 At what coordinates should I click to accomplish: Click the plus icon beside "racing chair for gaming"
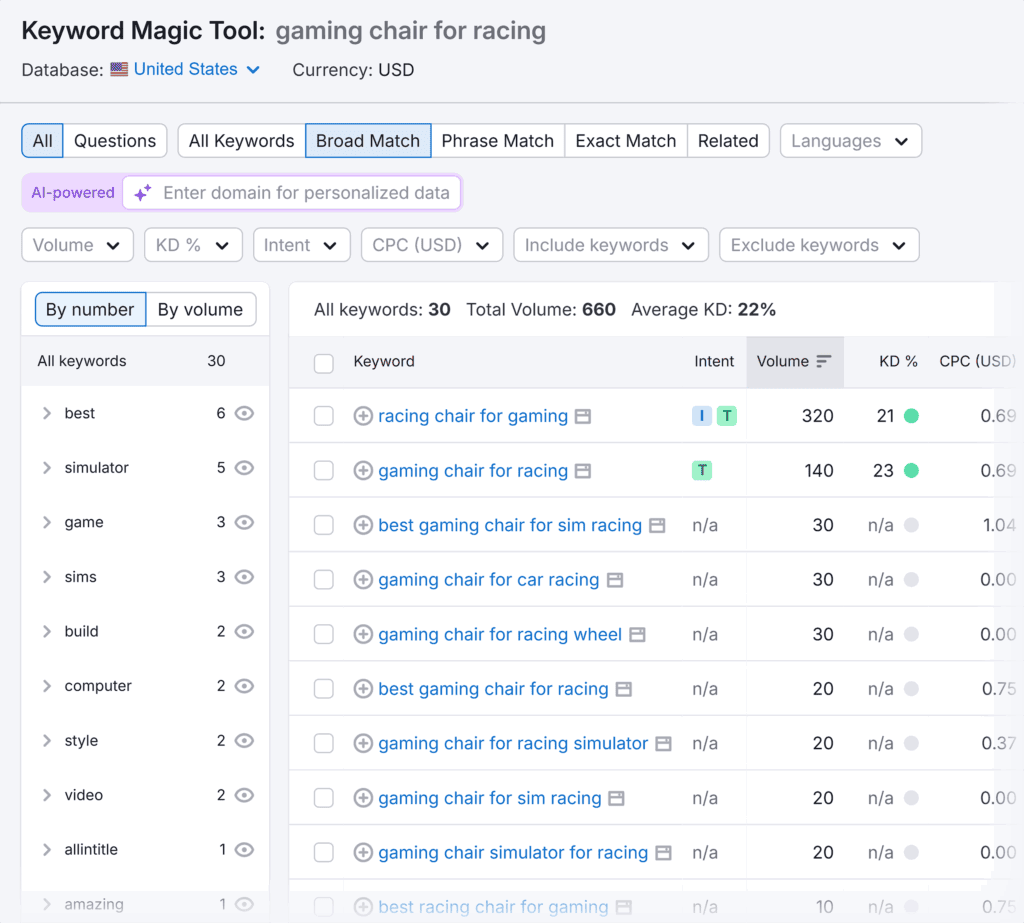tap(364, 415)
